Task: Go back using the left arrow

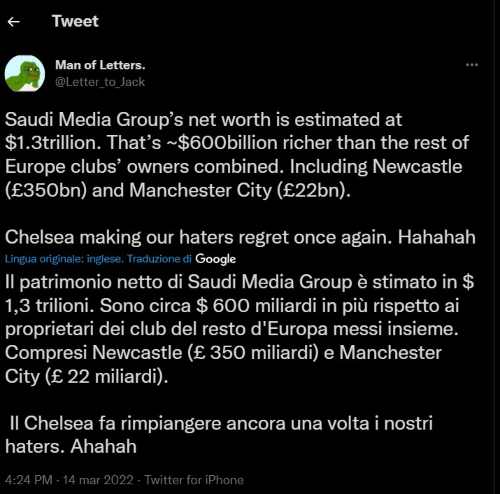Action: click(x=14, y=22)
